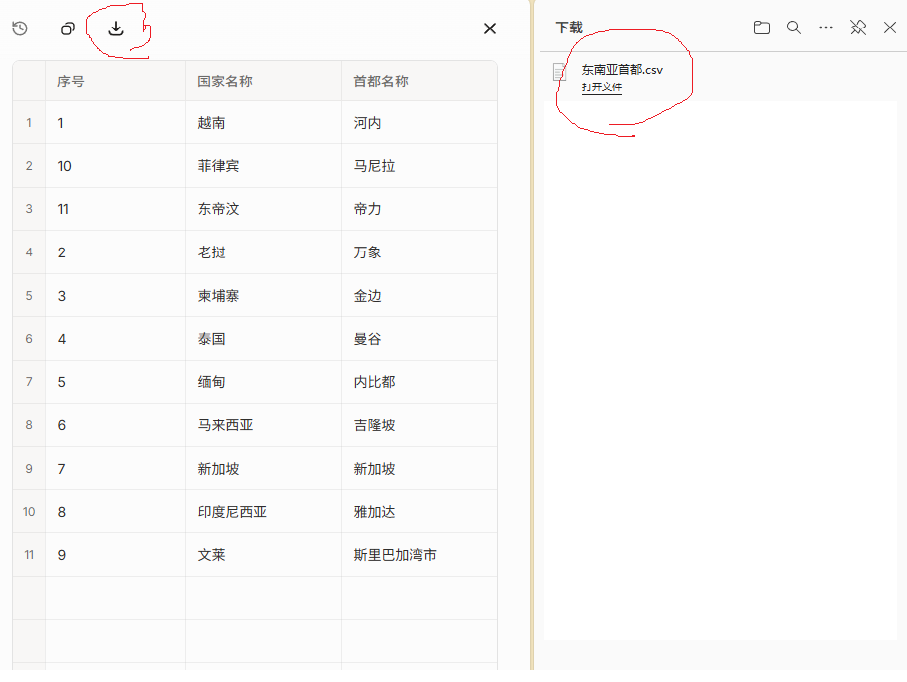Close the downloads panel
907x682 pixels.
coord(890,27)
